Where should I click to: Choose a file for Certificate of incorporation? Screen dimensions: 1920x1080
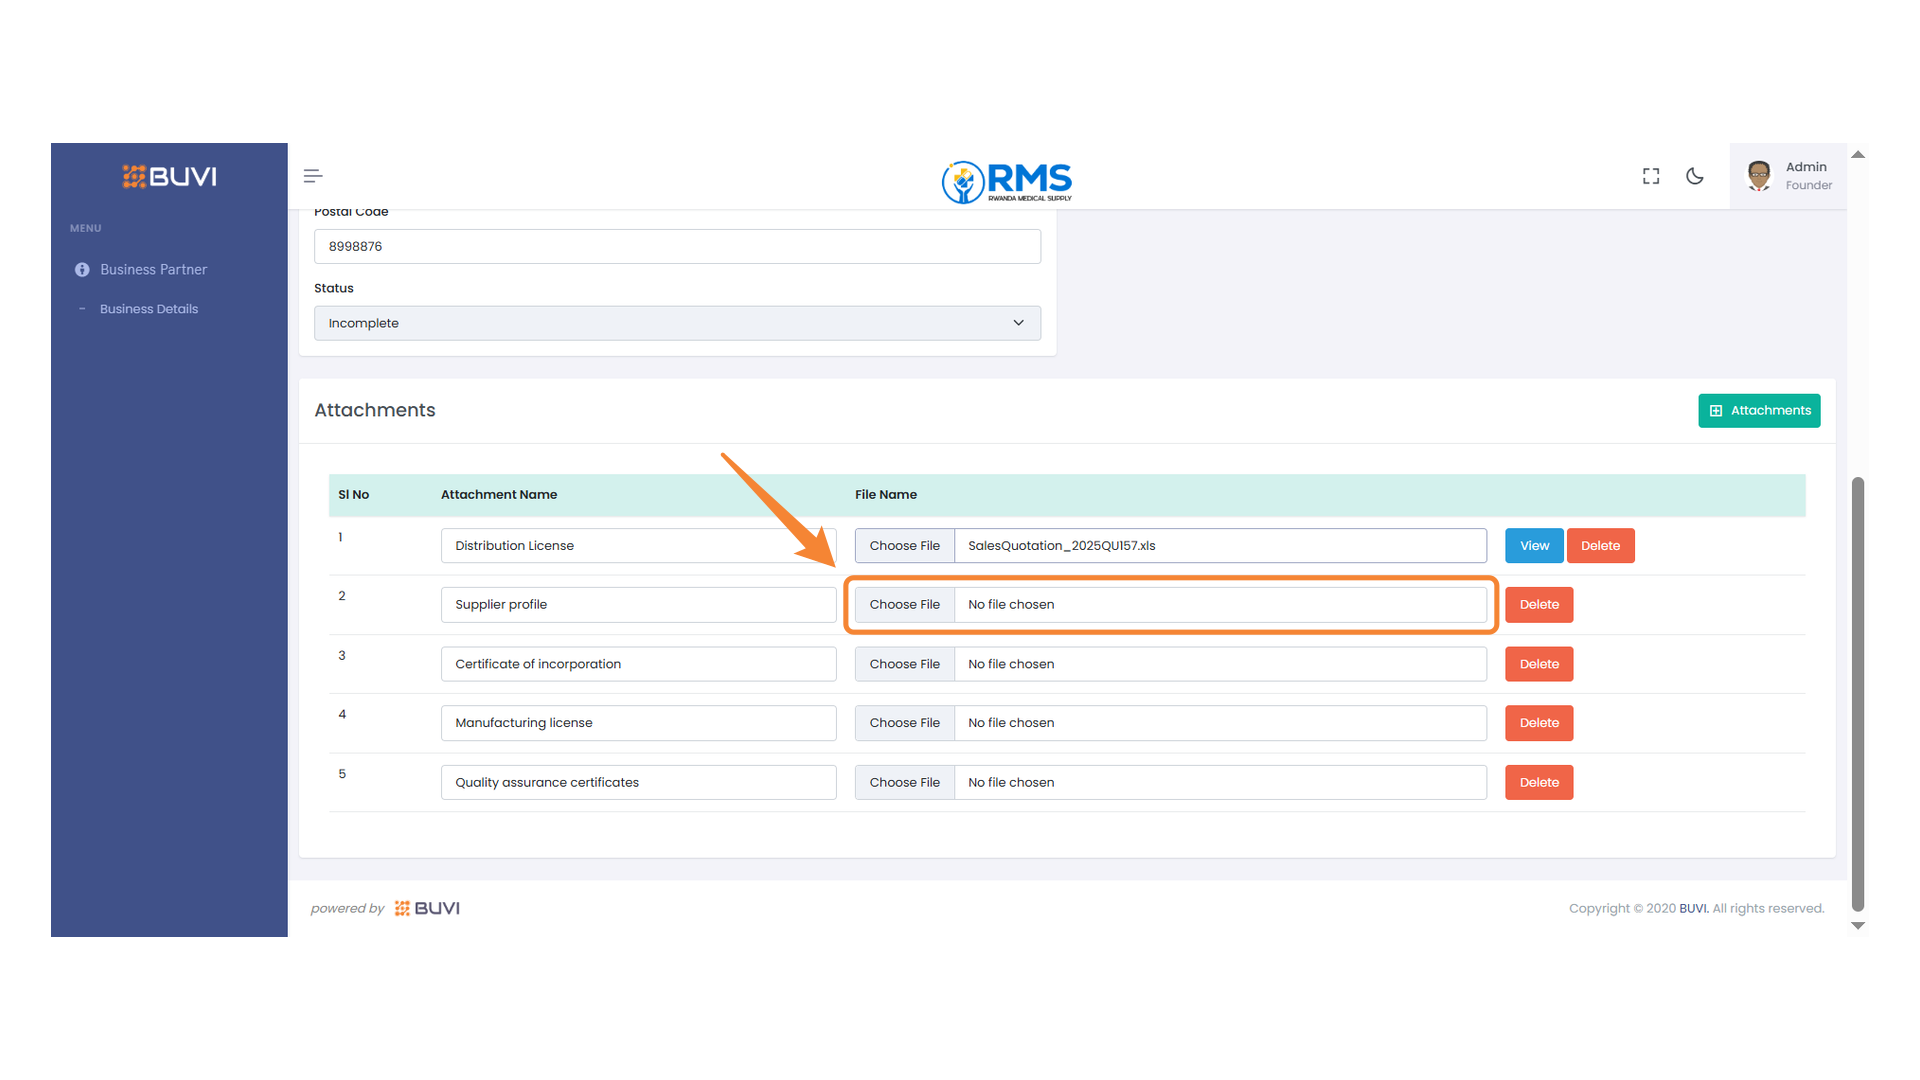tap(904, 663)
